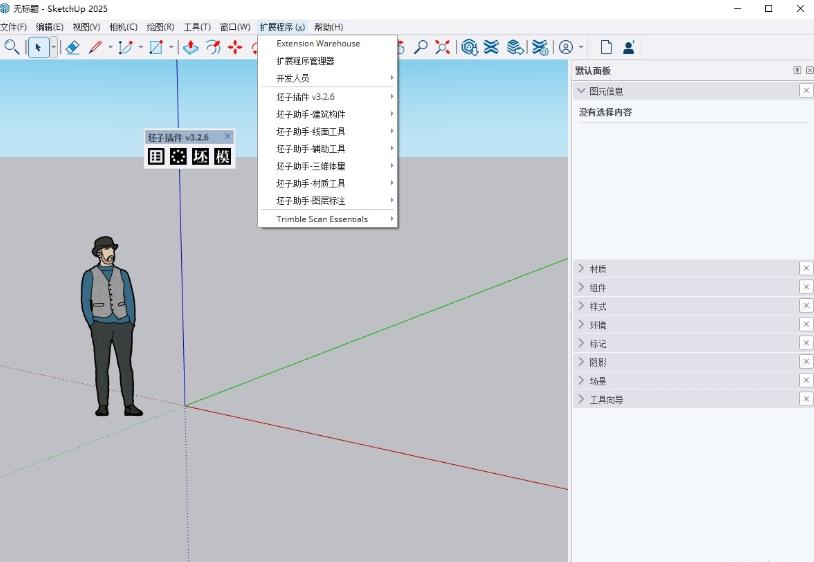
Task: Open the 工具(T) menu
Action: point(197,27)
